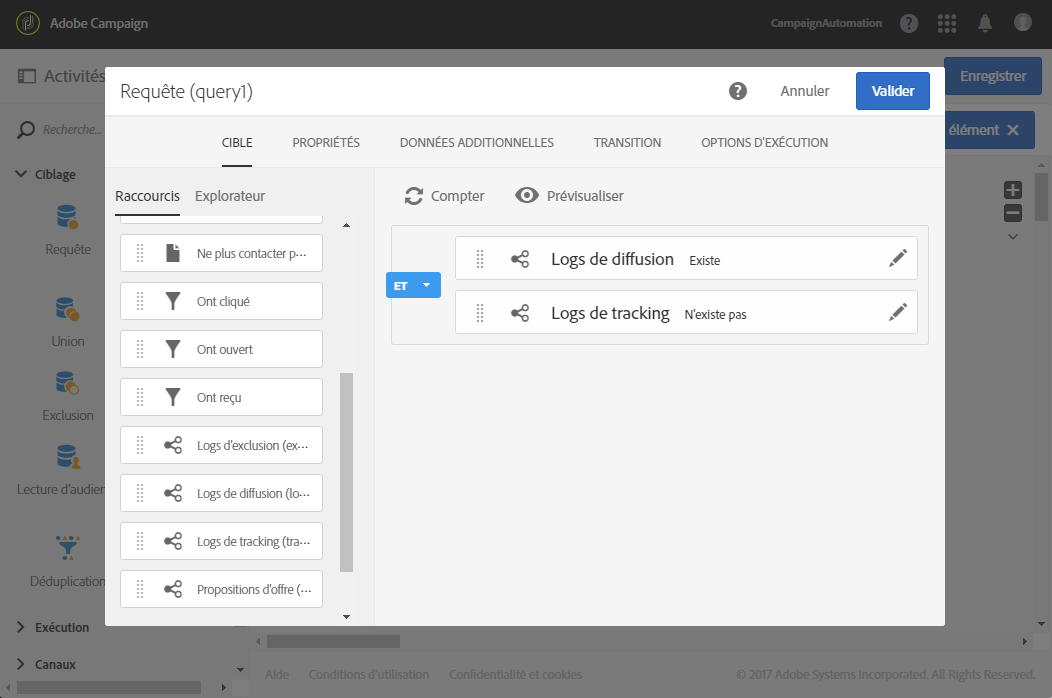The width and height of the screenshot is (1052, 698).
Task: Click the Compter refresh icon
Action: [x=414, y=196]
